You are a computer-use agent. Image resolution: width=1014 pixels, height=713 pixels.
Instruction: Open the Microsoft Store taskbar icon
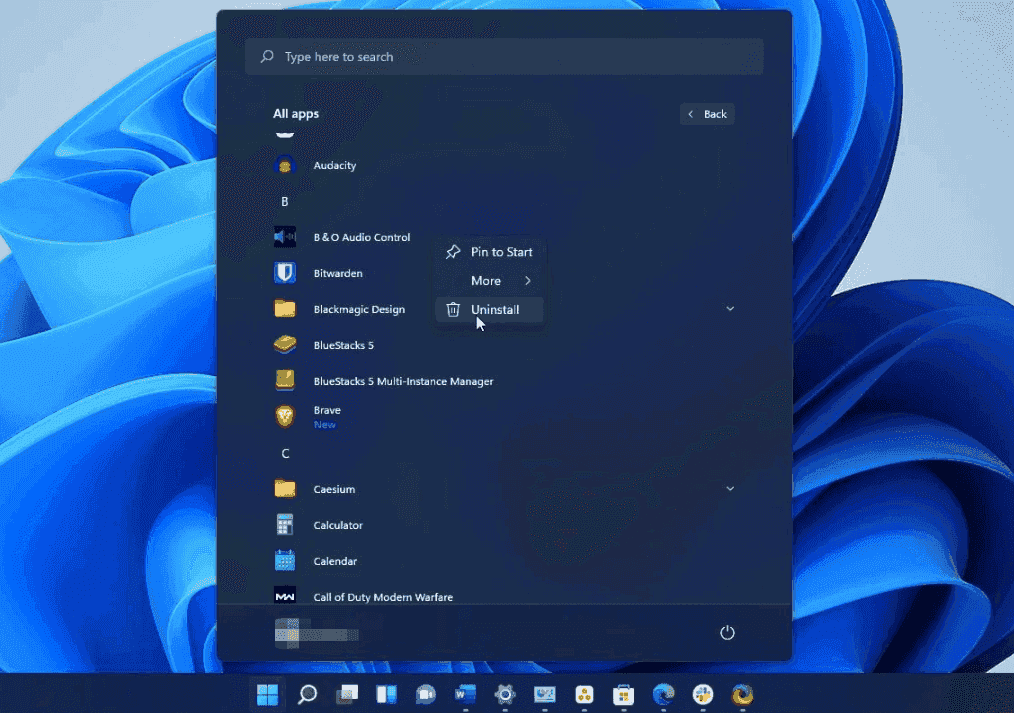pyautogui.click(x=623, y=695)
